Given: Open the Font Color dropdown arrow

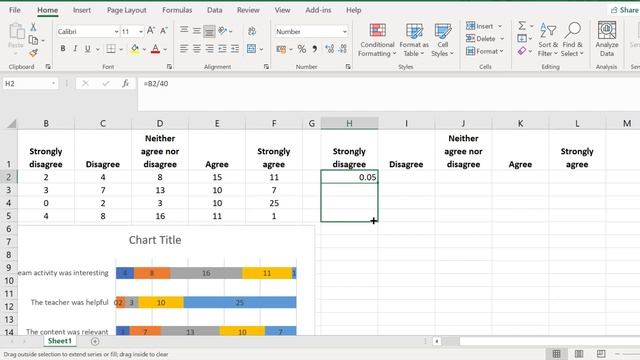Looking at the screenshot, I should 165,49.
